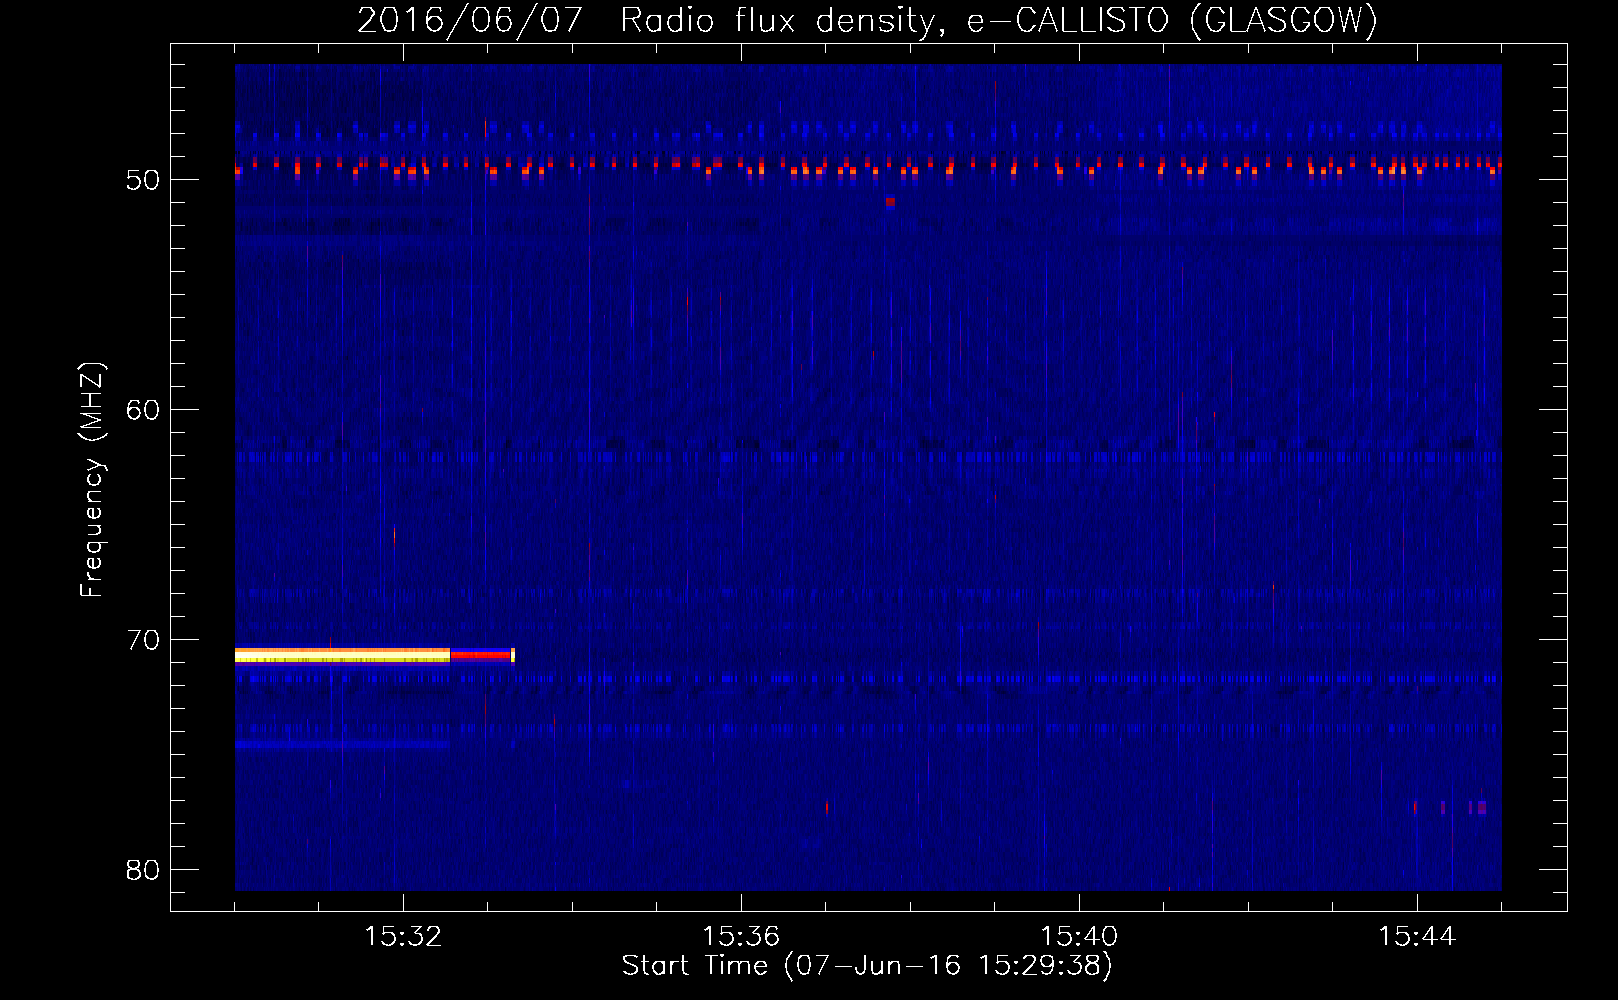Select the 'Frequency (MHZ)' vertical axis label
Screen dimensions: 1618x1000
[x=92, y=480]
